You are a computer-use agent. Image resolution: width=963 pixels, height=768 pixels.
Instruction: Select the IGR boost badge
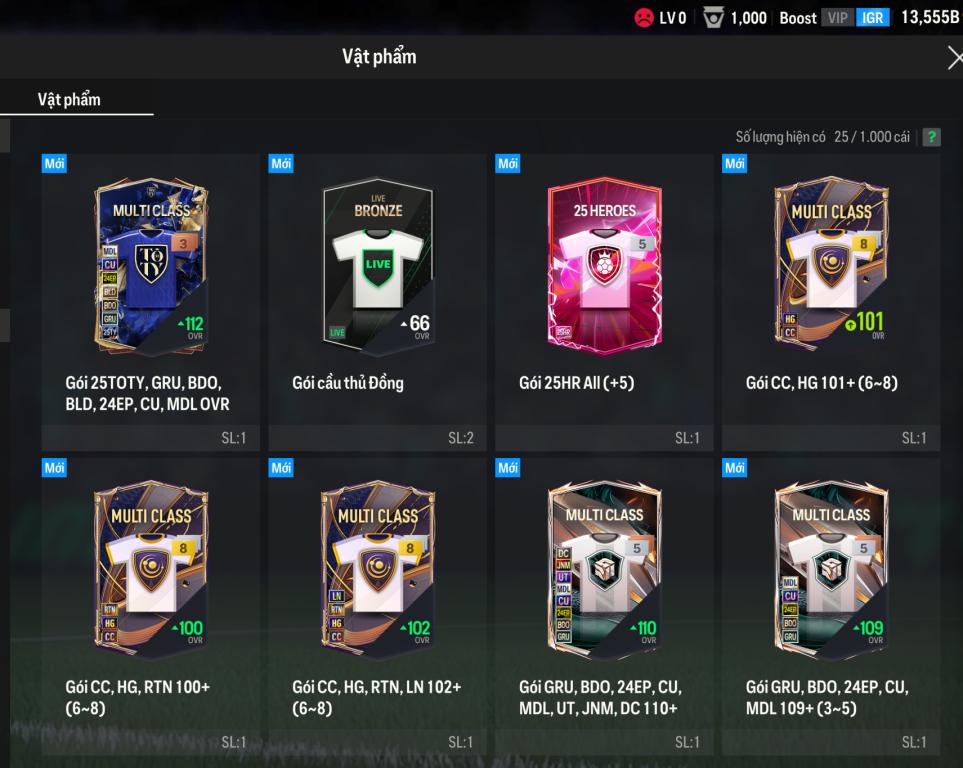[x=872, y=18]
